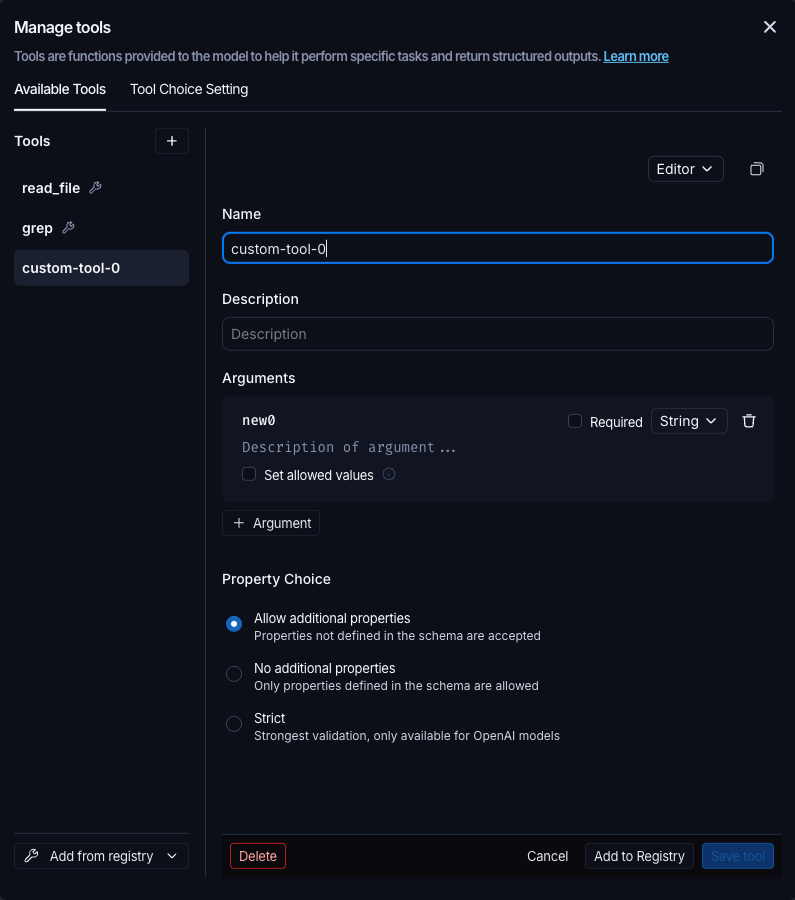Click the new0 argument name
The image size is (795, 900).
(x=259, y=420)
